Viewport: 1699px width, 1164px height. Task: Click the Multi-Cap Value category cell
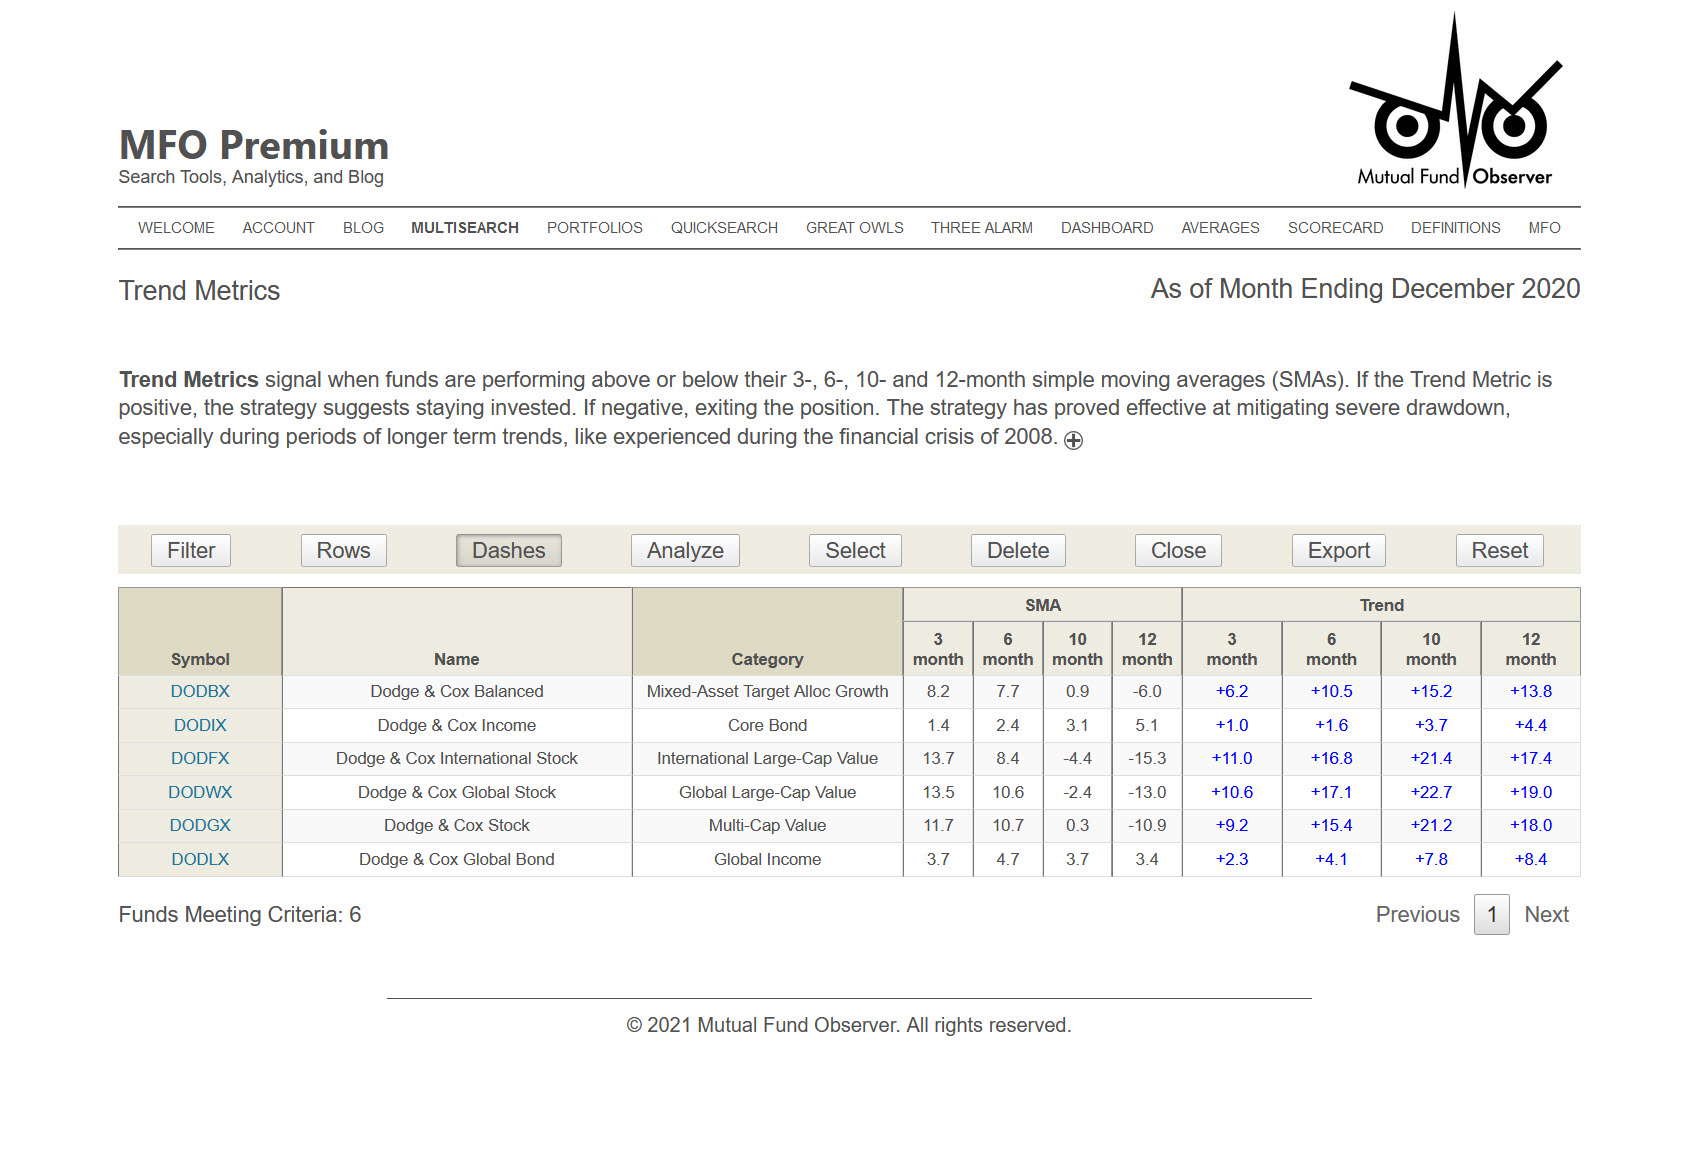pyautogui.click(x=767, y=826)
